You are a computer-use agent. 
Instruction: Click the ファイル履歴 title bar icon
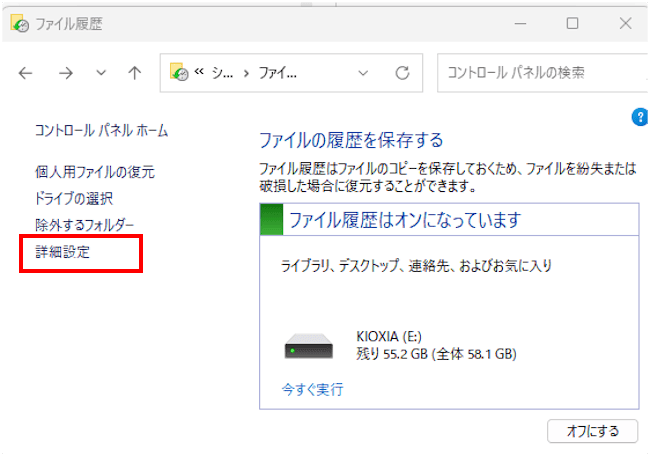click(19, 23)
